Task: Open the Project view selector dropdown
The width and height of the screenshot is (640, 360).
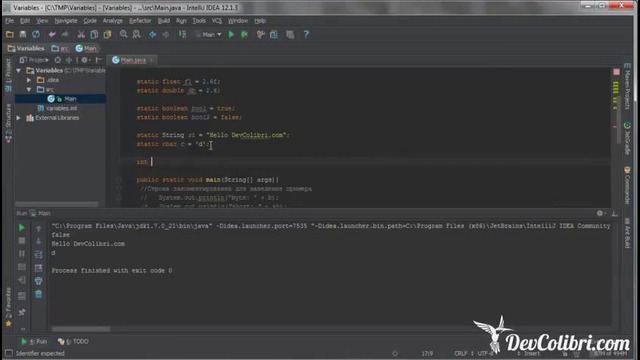Action: point(34,60)
